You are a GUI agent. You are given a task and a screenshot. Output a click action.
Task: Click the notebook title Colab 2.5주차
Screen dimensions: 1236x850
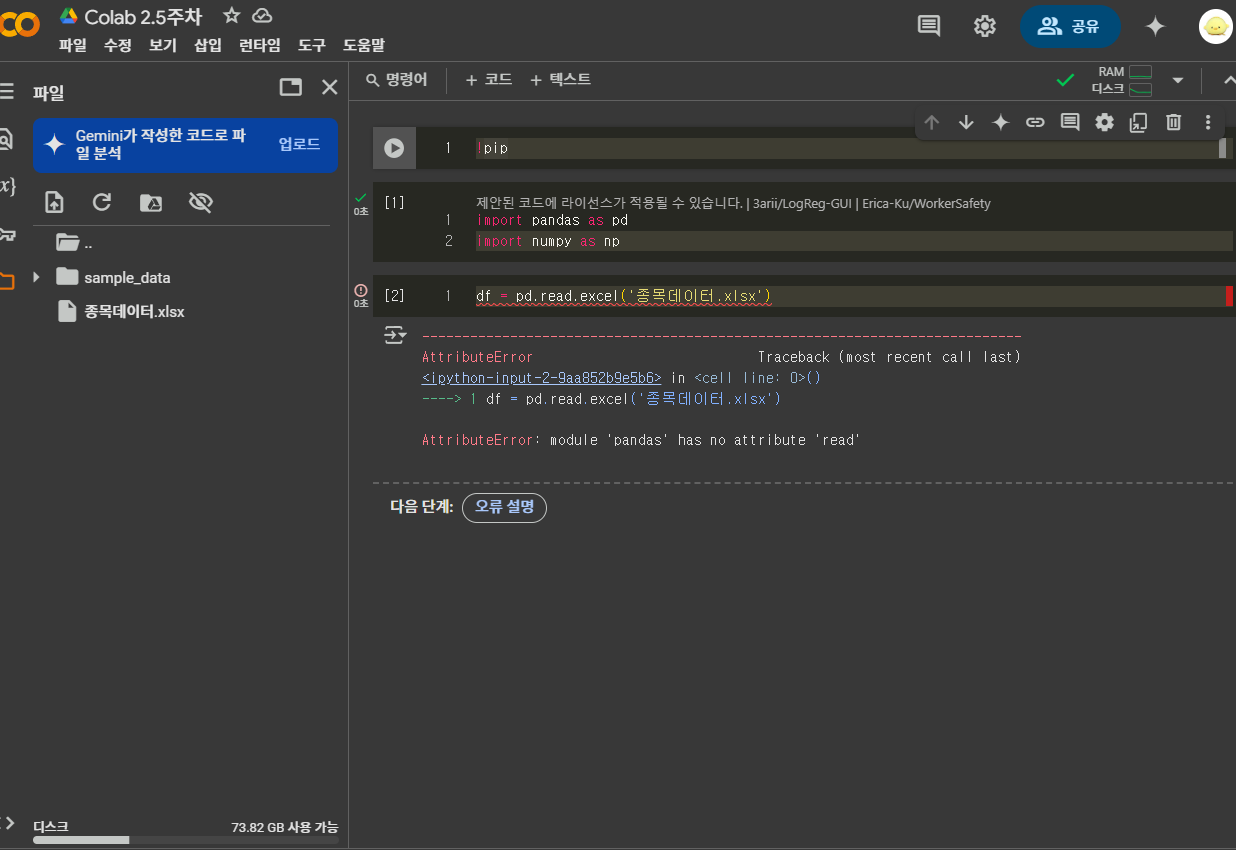(143, 15)
